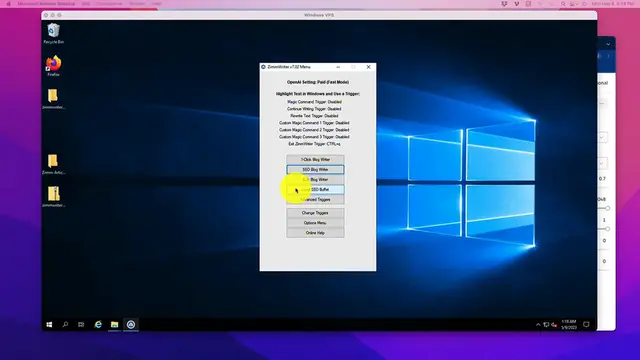640x360 pixels.
Task: Open the Connections menu in the Mac menu bar
Action: (x=109, y=4)
